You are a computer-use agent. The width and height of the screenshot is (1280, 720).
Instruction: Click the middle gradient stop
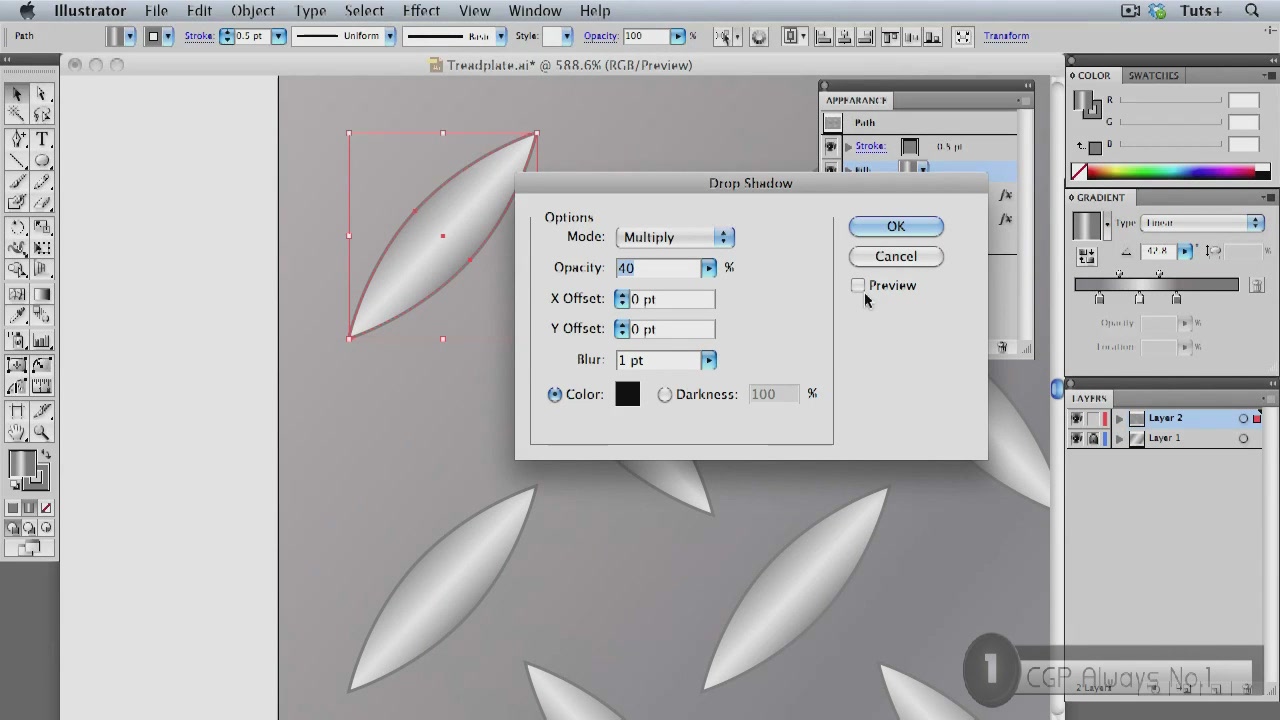click(1139, 299)
